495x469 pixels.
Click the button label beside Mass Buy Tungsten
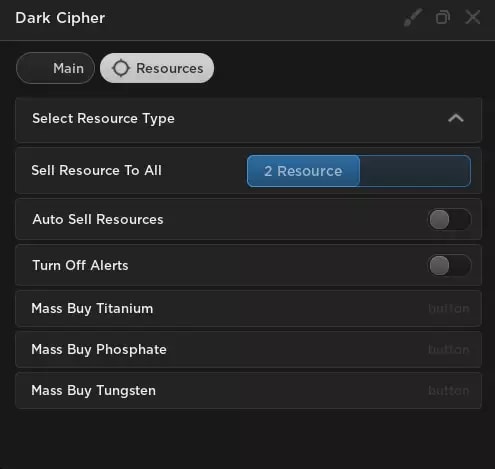(x=449, y=391)
